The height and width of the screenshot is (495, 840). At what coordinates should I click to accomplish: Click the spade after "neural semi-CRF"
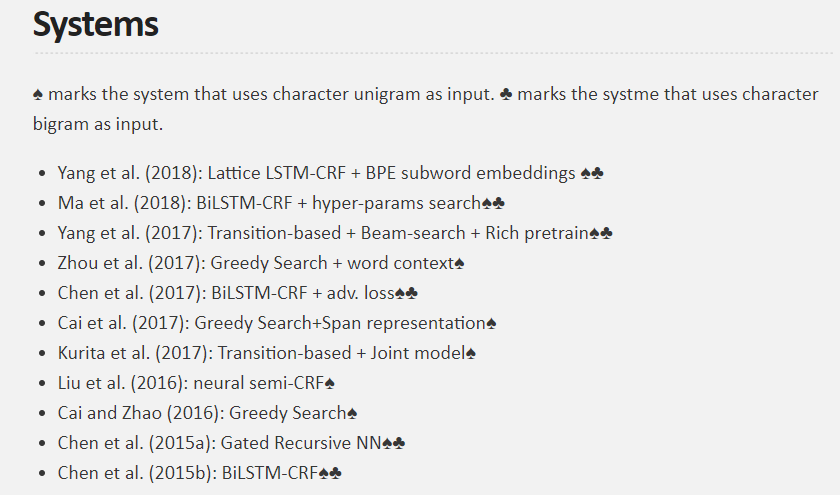coord(330,383)
